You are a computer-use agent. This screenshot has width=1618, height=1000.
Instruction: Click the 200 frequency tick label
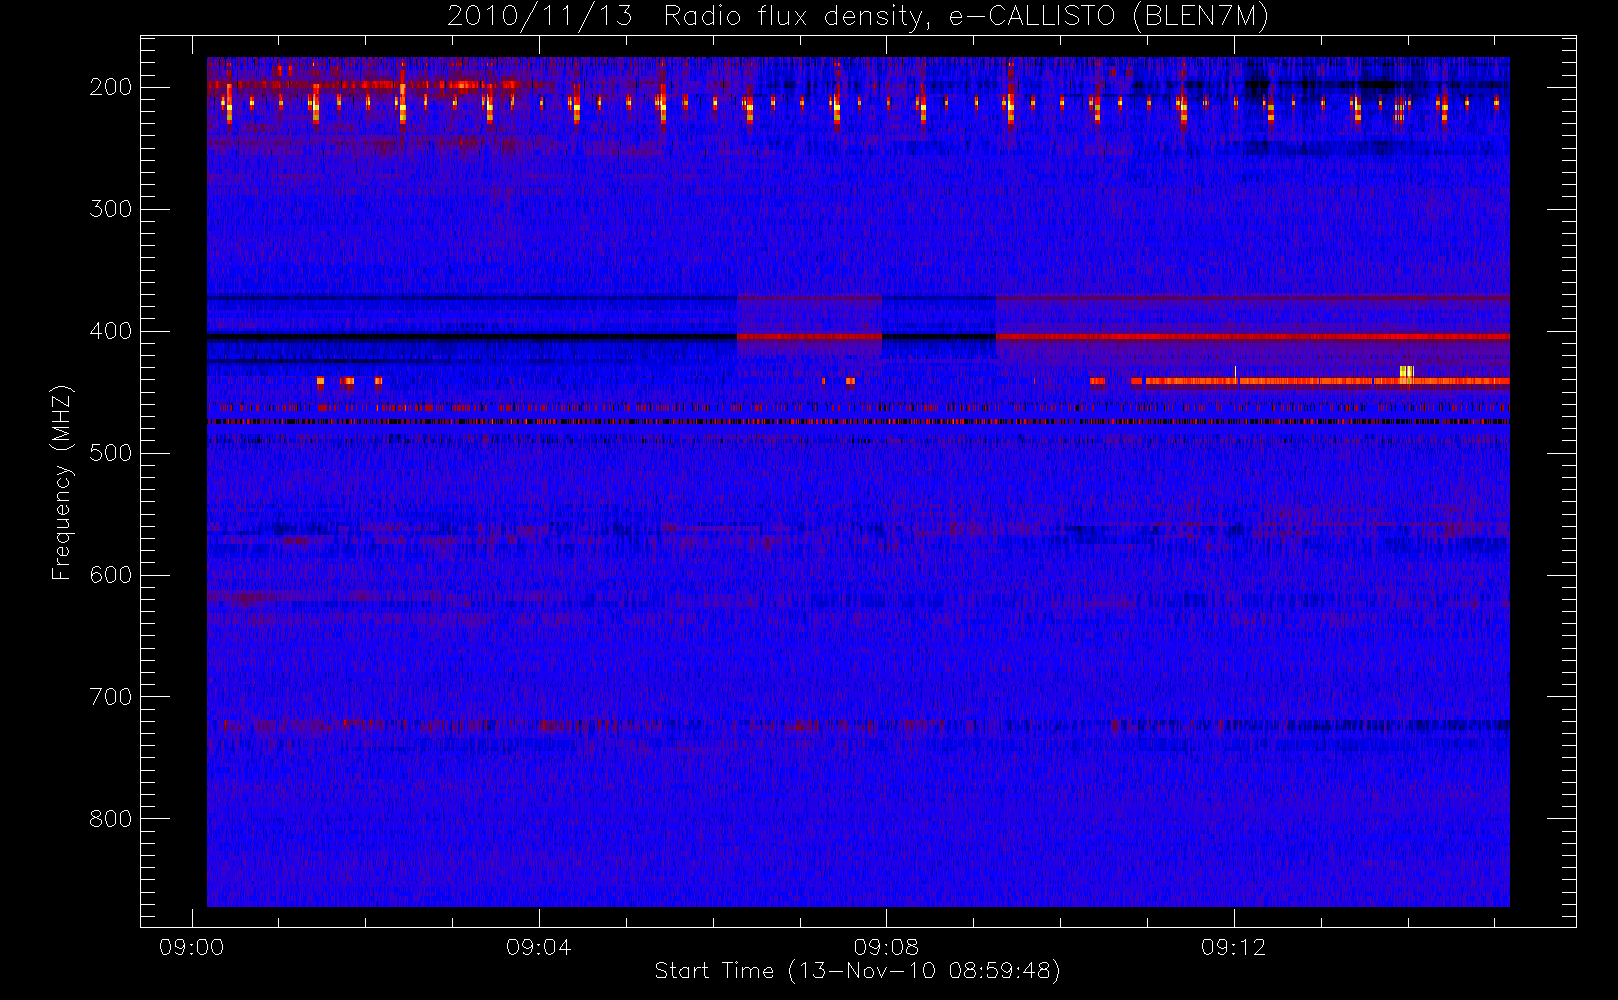[111, 87]
